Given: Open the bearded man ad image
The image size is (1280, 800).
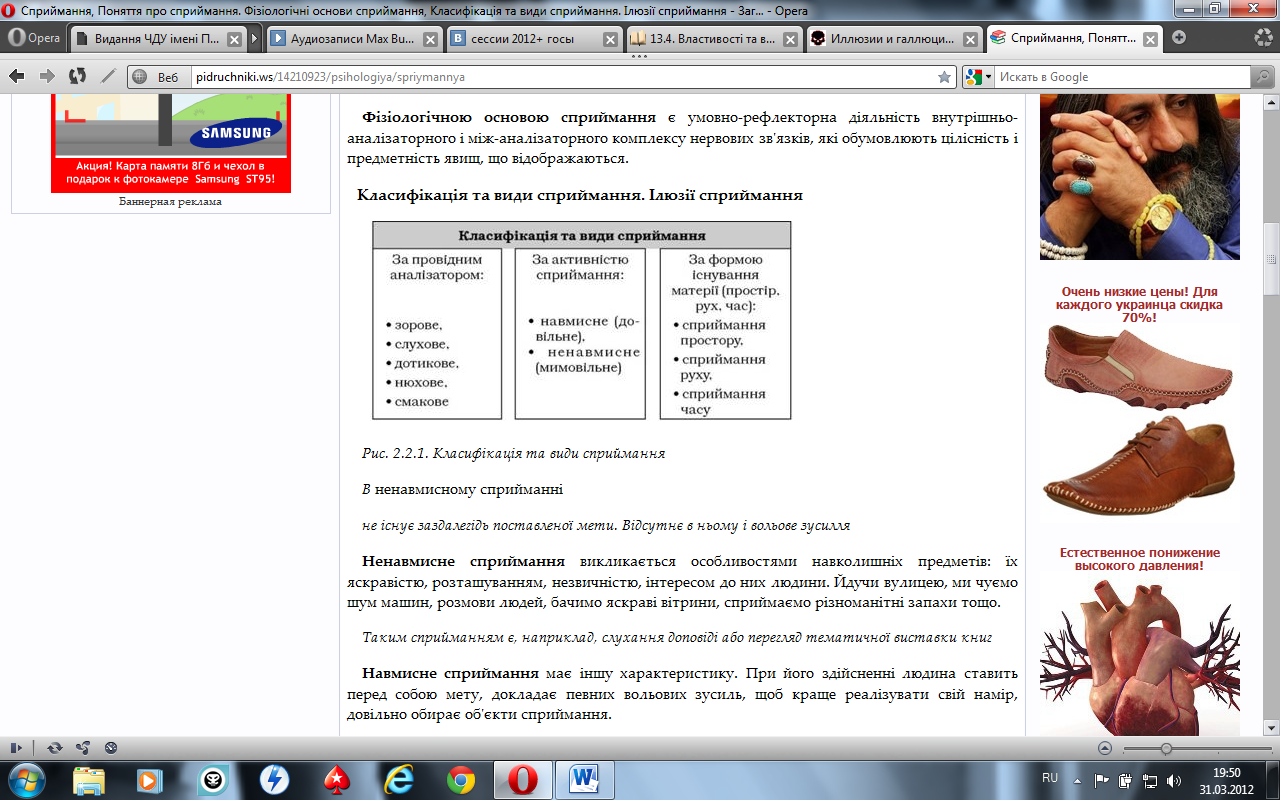Looking at the screenshot, I should tap(1140, 176).
